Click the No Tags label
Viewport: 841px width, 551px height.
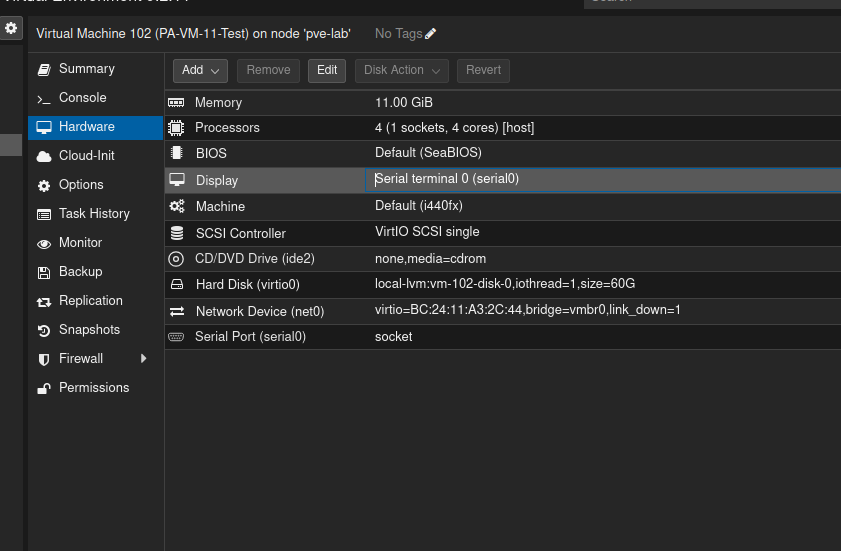pyautogui.click(x=399, y=34)
